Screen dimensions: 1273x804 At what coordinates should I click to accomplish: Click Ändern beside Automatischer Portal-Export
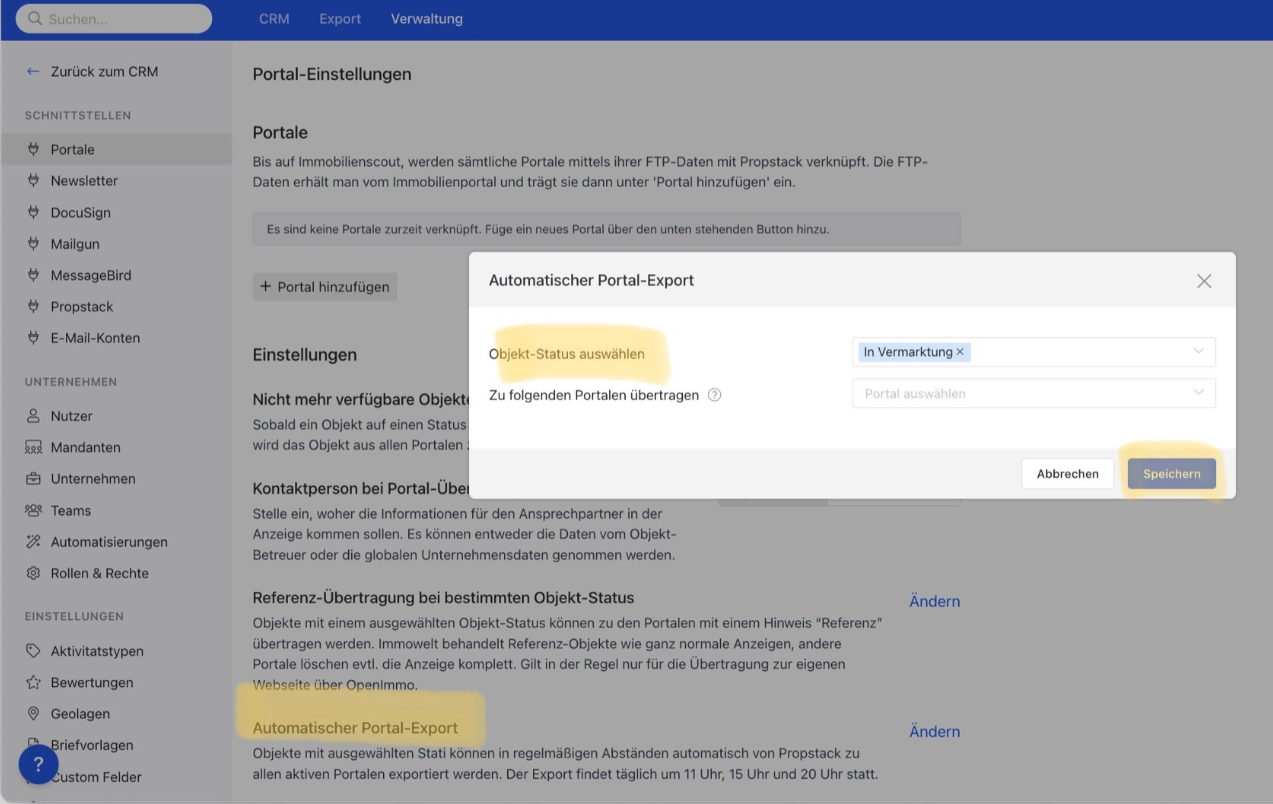(934, 732)
